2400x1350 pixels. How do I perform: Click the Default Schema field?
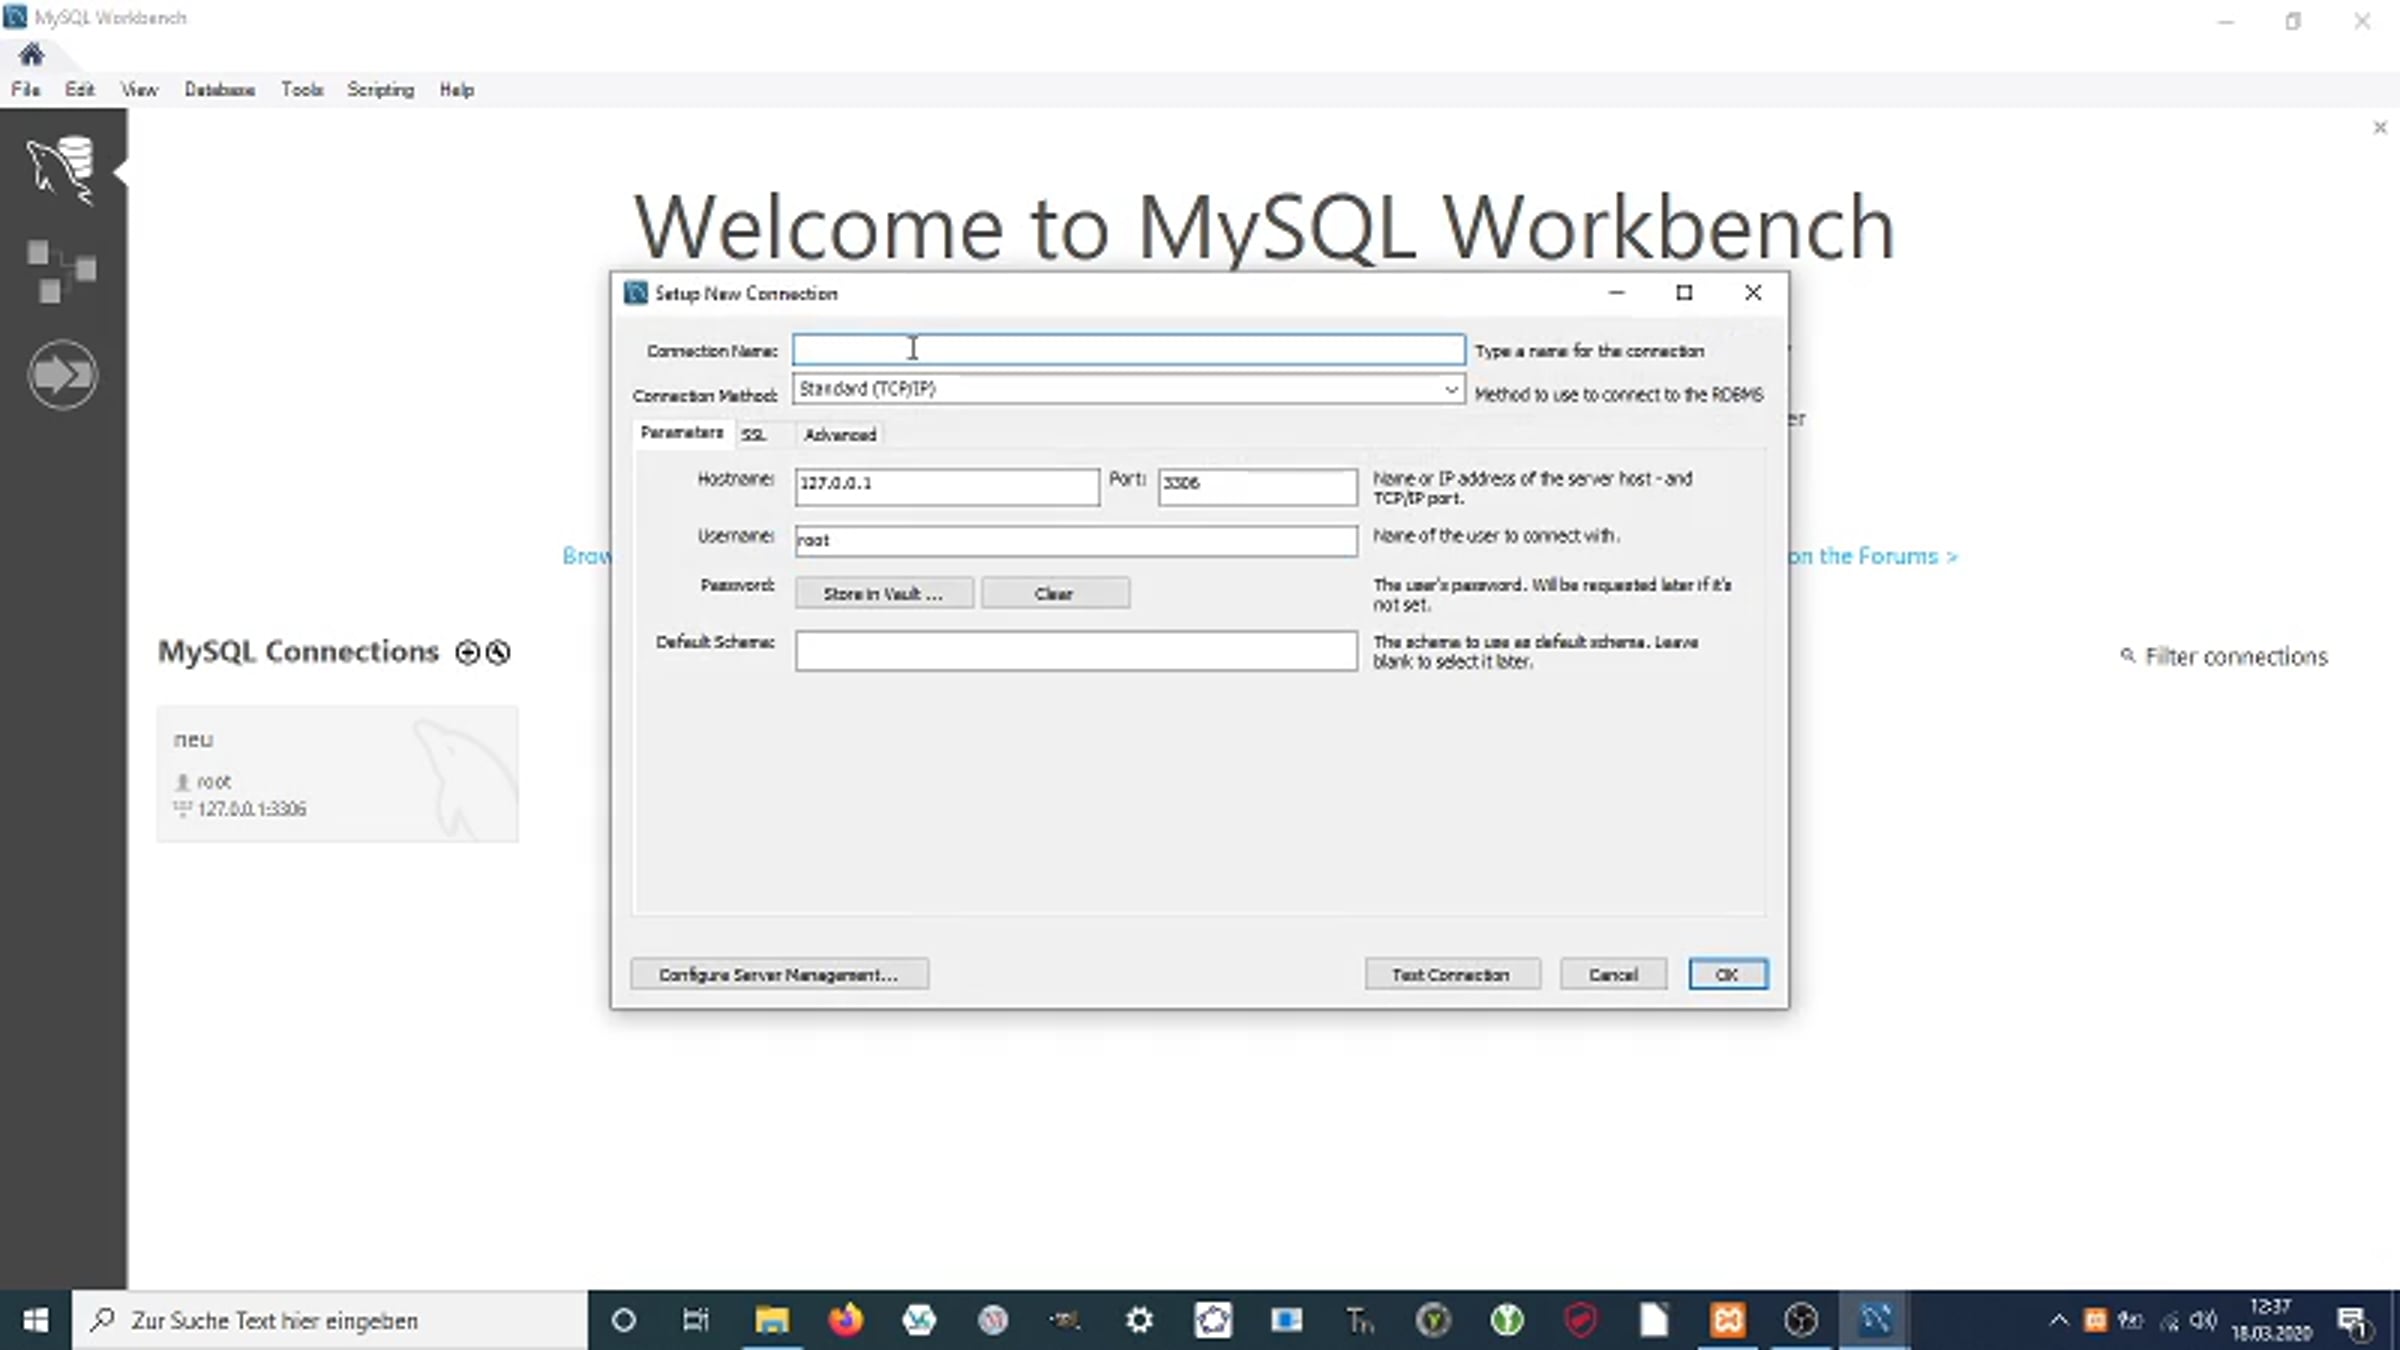1076,651
